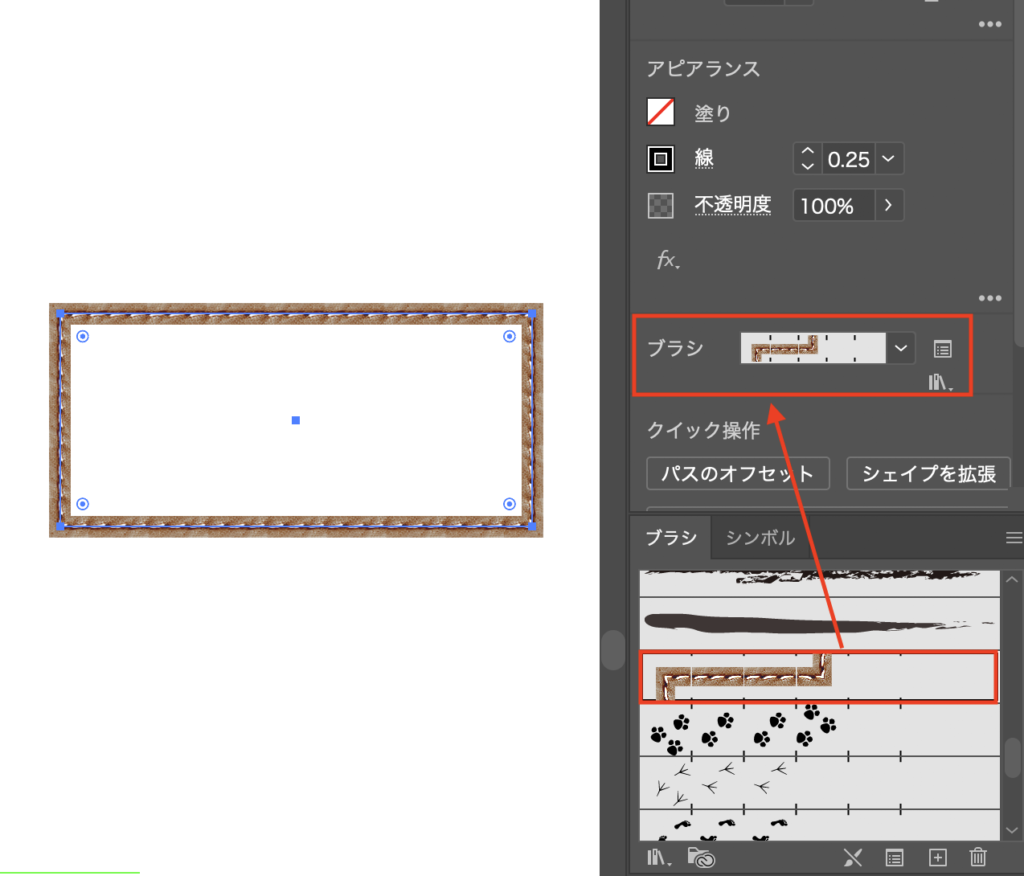Select the bird tracks scatter brush
The height and width of the screenshot is (876, 1024).
pyautogui.click(x=820, y=783)
